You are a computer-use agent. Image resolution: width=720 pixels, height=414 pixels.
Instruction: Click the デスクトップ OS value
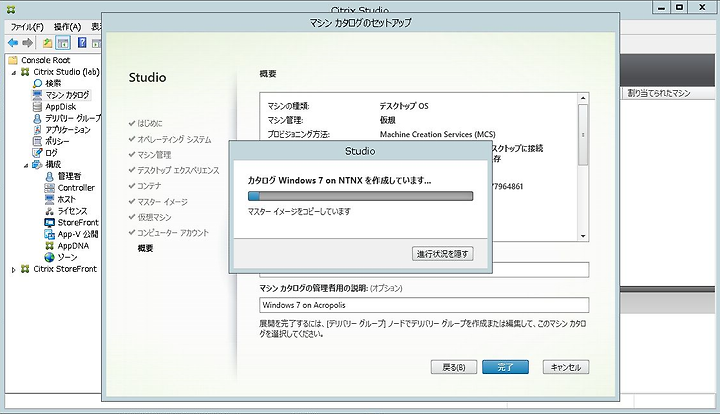[x=404, y=106]
